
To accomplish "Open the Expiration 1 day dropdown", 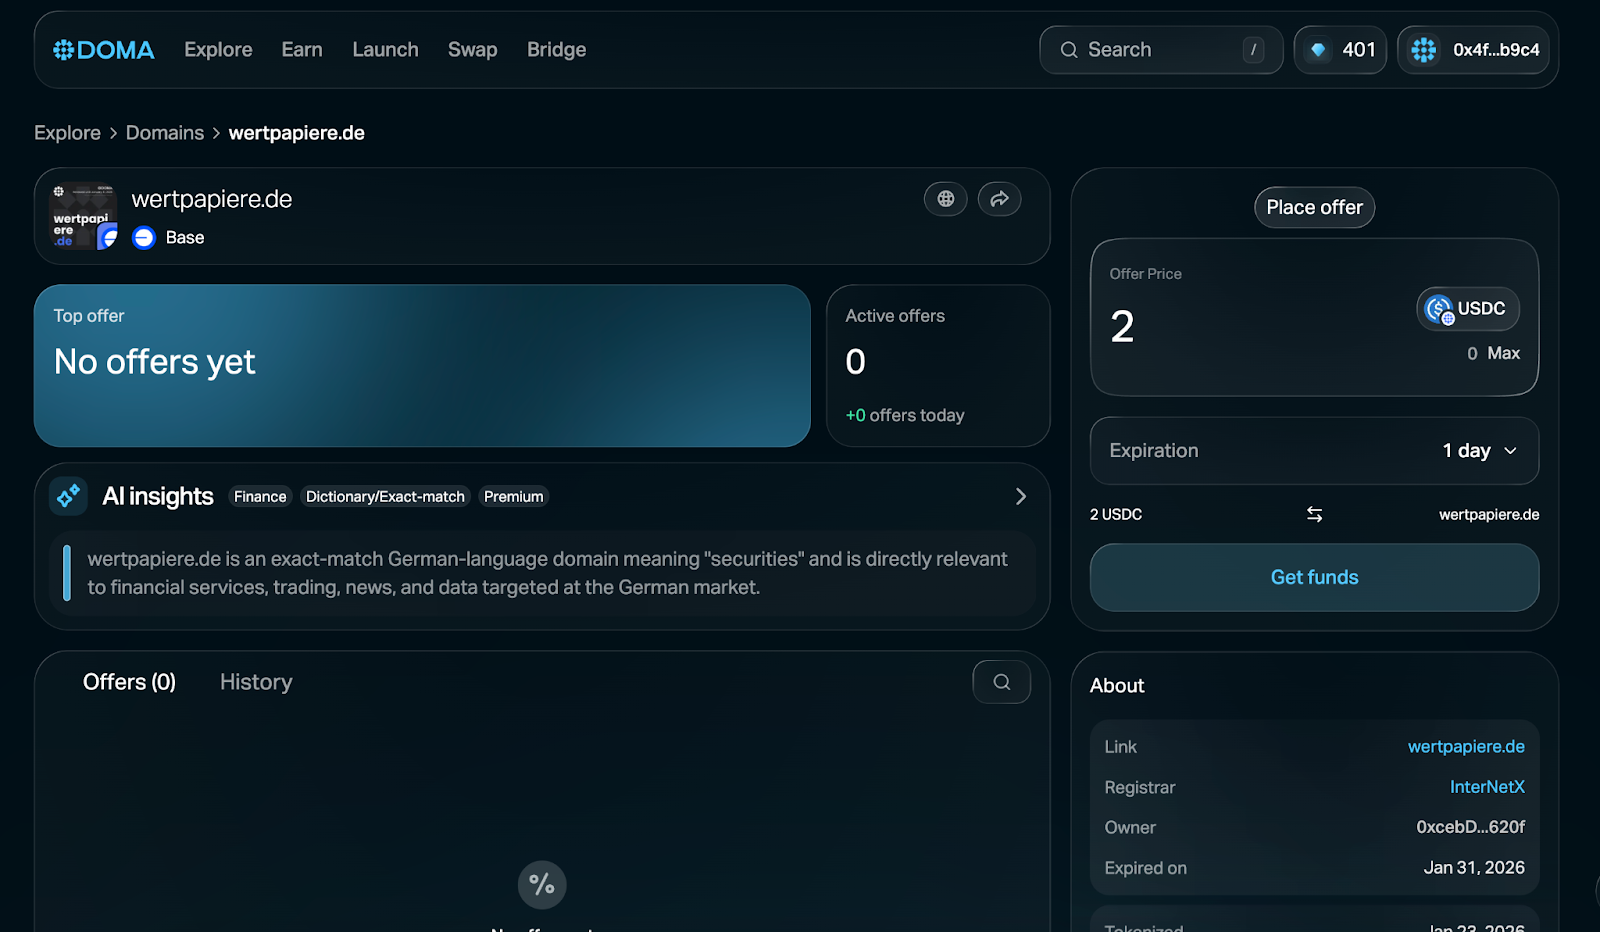I will [1479, 451].
